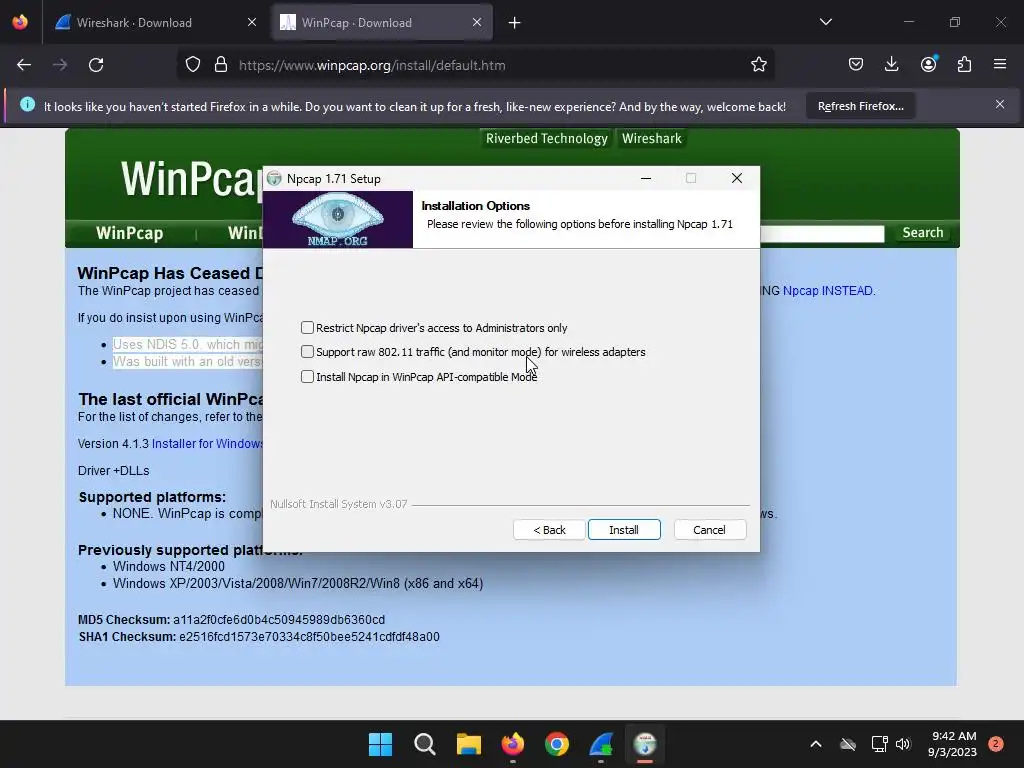Open the Riverbed Technology link
The width and height of the screenshot is (1024, 768).
[547, 138]
